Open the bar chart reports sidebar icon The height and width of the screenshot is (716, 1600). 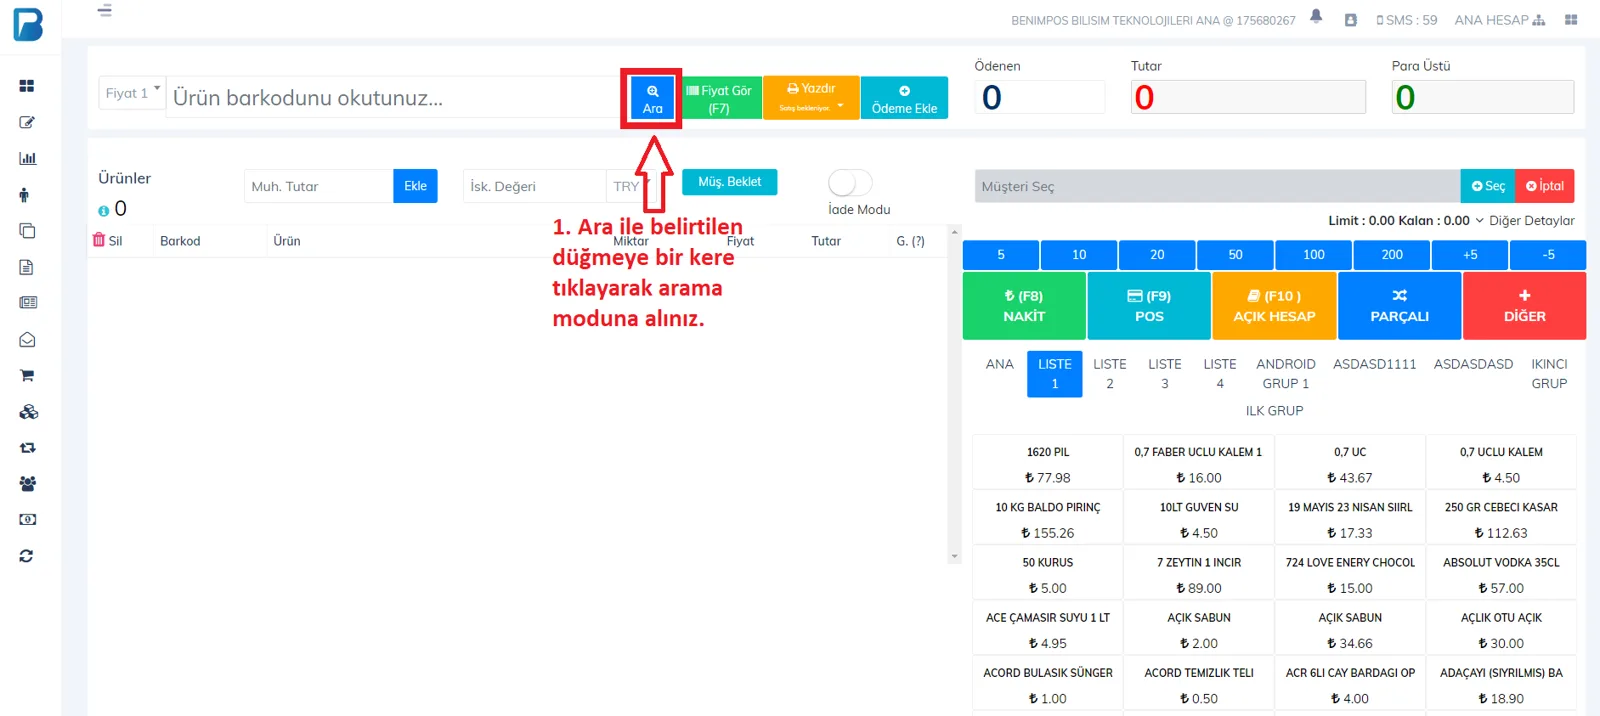tap(27, 158)
